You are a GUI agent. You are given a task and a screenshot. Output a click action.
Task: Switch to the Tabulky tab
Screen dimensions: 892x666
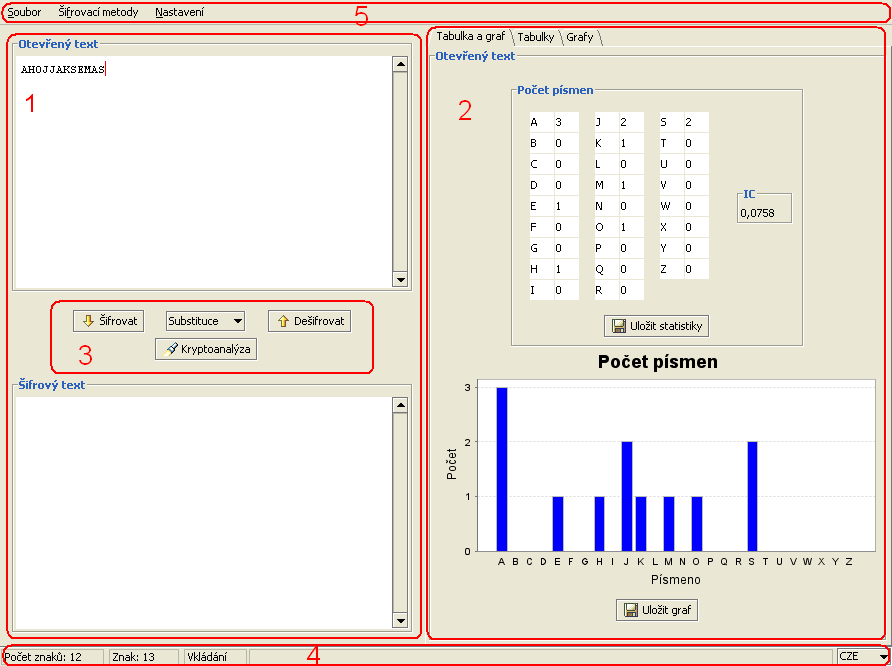(x=536, y=37)
